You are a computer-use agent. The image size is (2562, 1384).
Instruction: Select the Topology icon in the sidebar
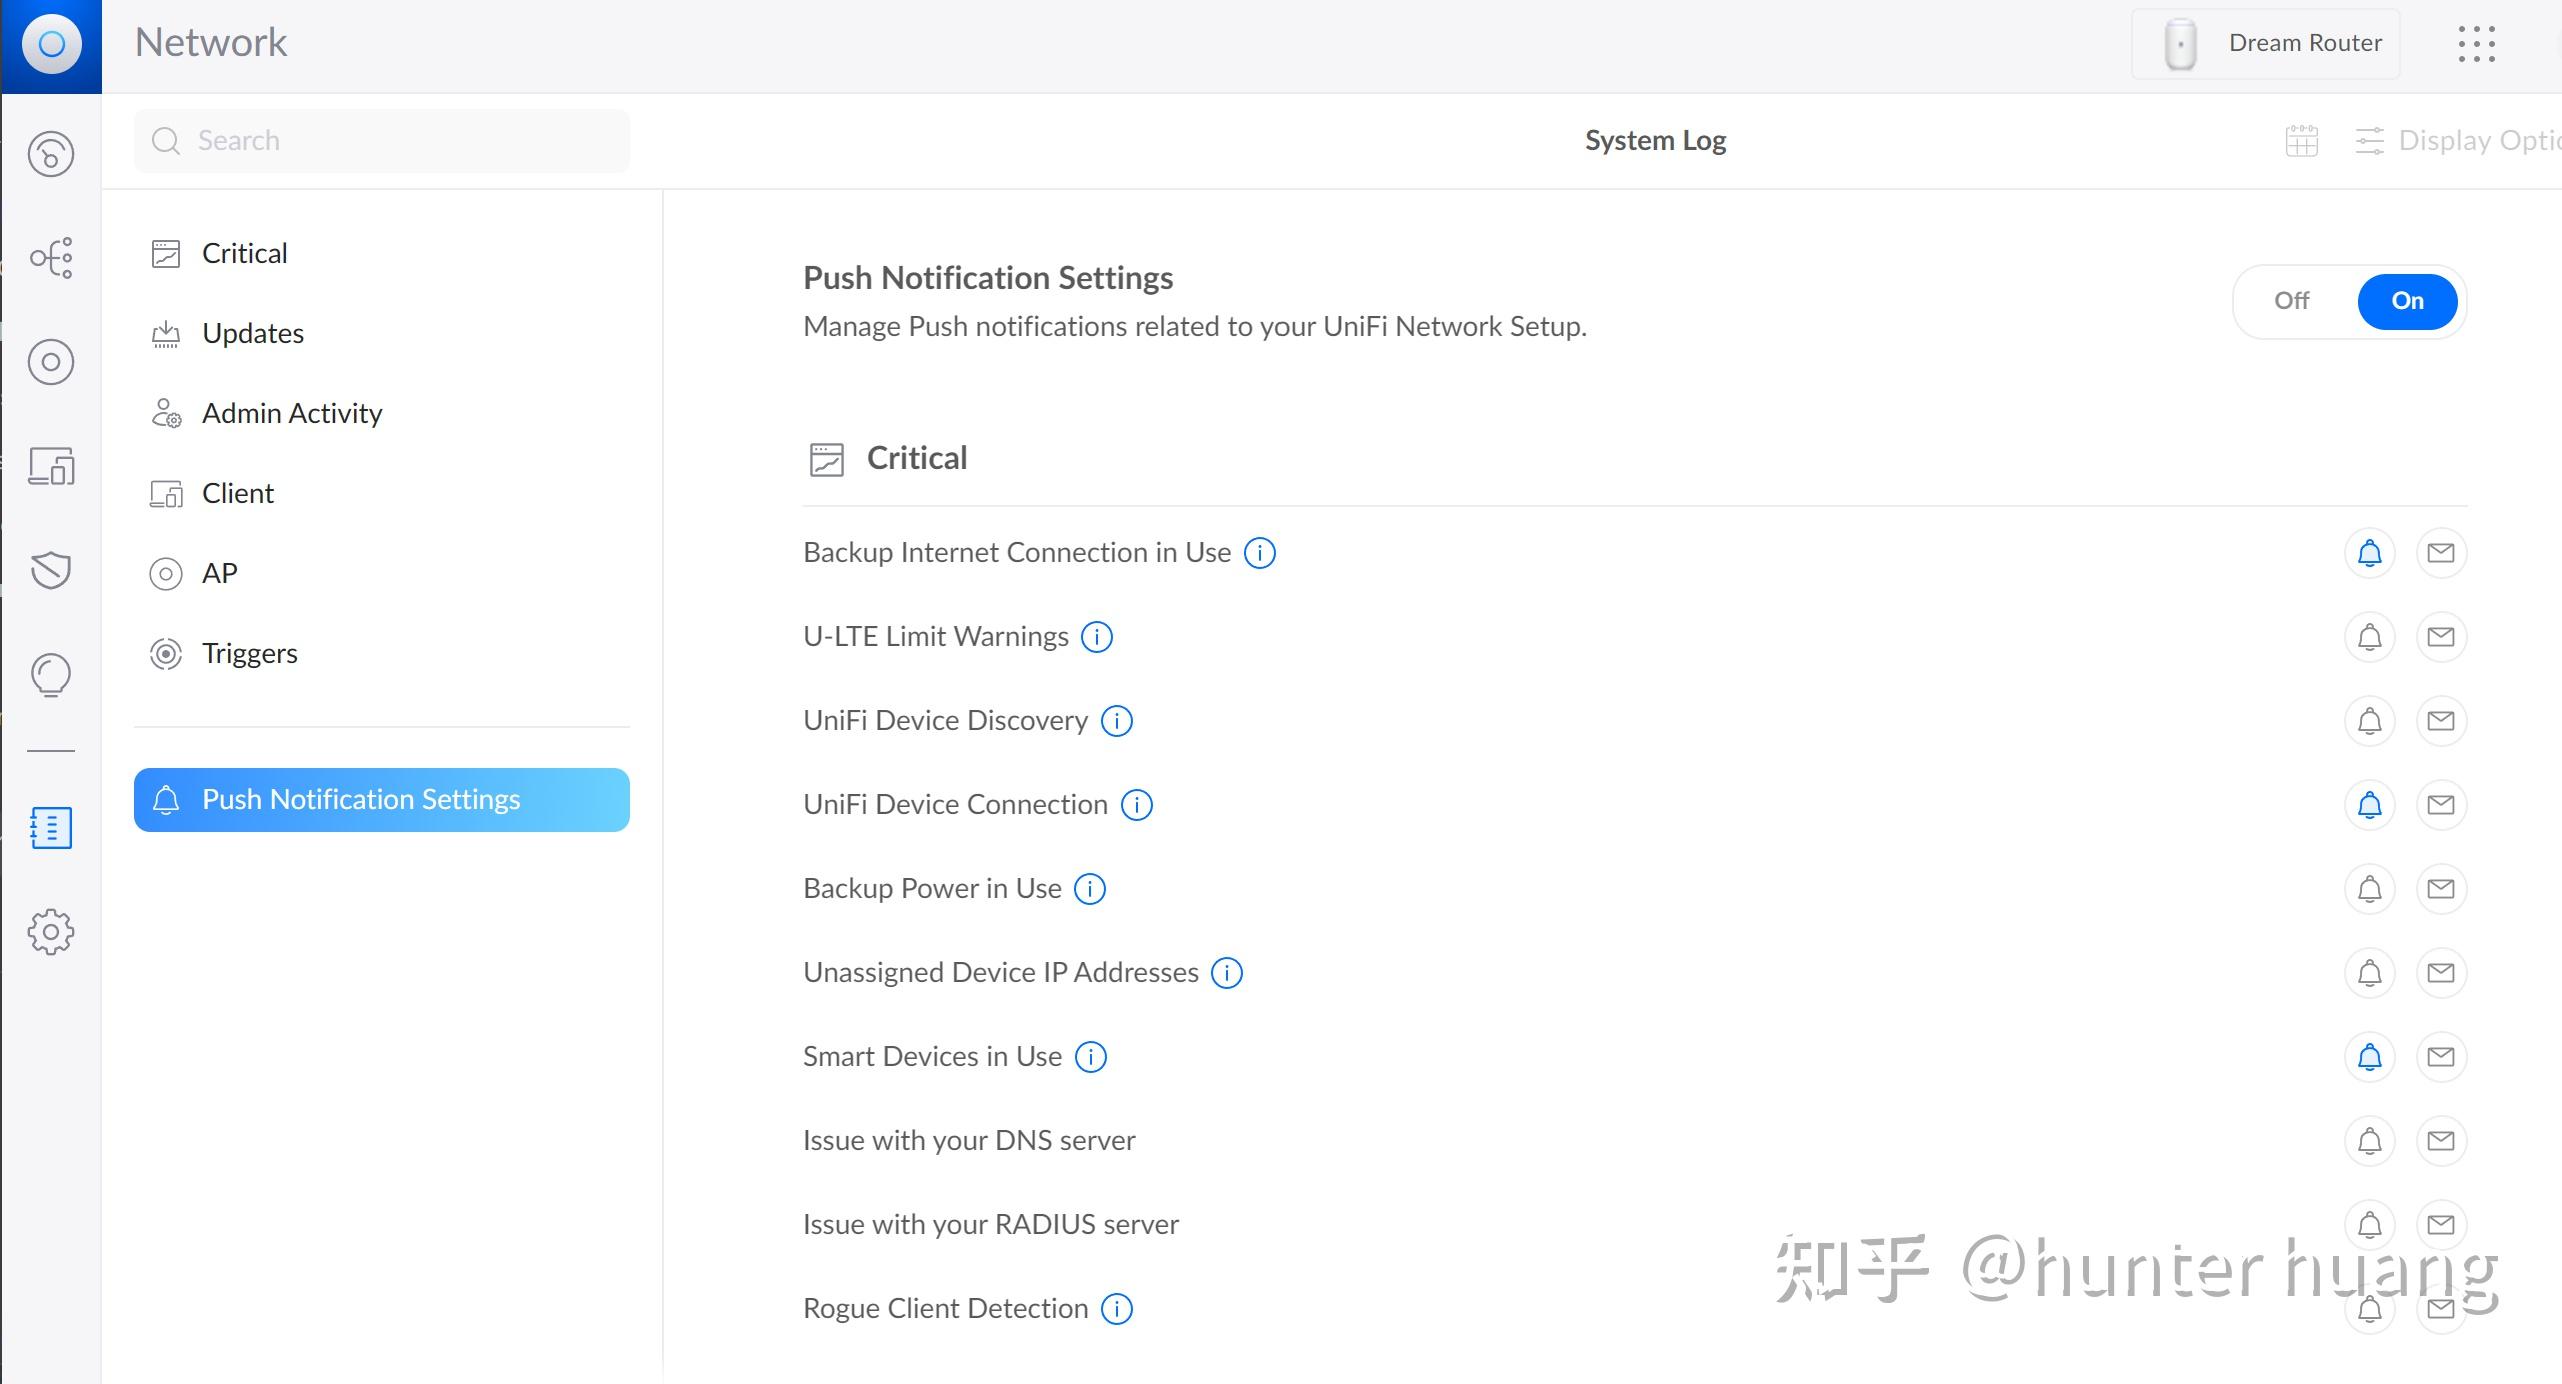click(x=51, y=258)
